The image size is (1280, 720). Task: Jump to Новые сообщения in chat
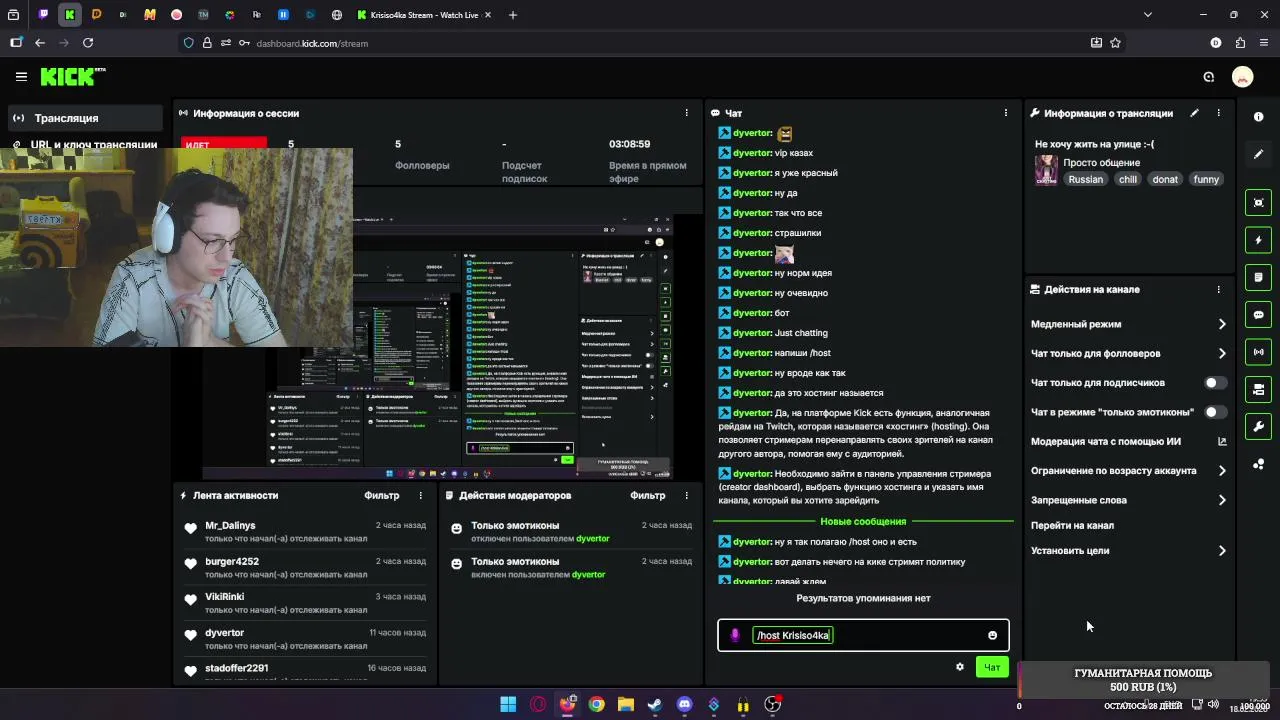863,521
